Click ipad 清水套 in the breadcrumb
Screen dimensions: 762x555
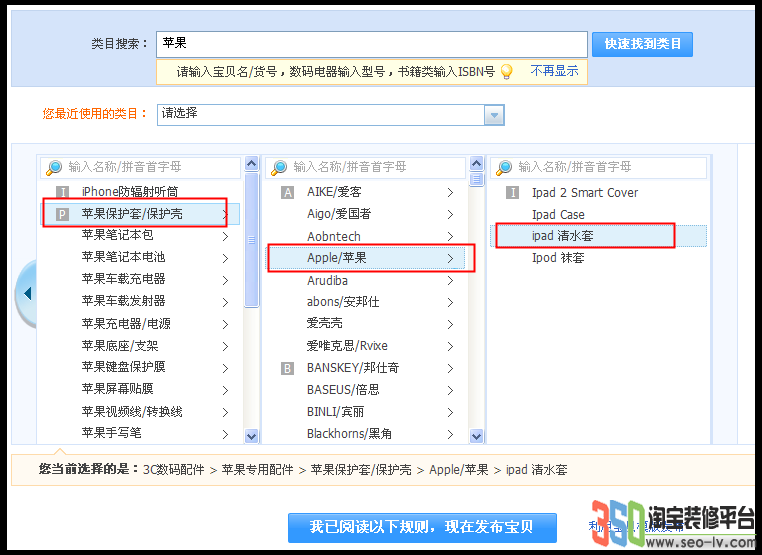tap(536, 469)
